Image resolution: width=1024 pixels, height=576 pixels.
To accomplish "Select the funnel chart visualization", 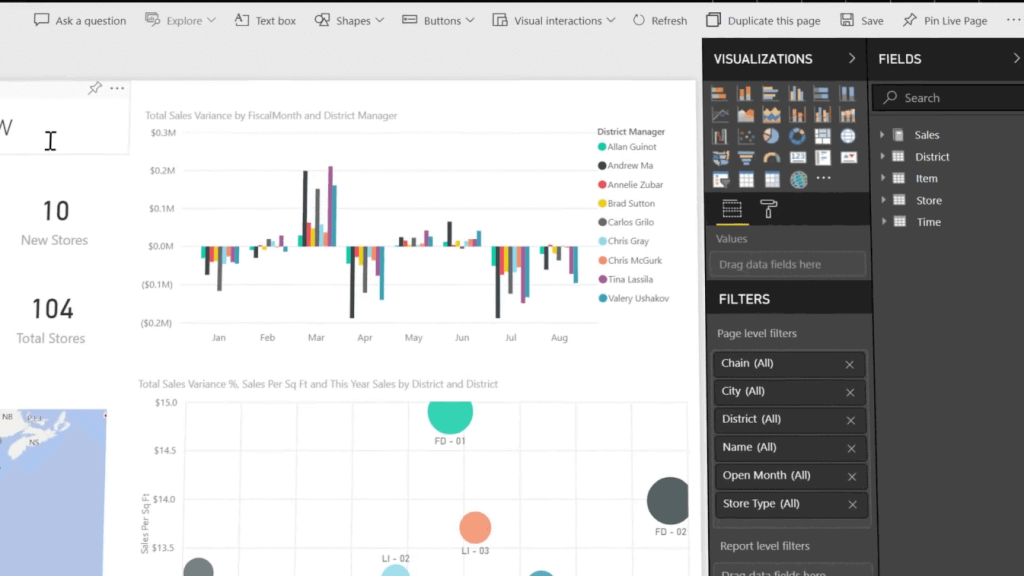I will point(745,157).
